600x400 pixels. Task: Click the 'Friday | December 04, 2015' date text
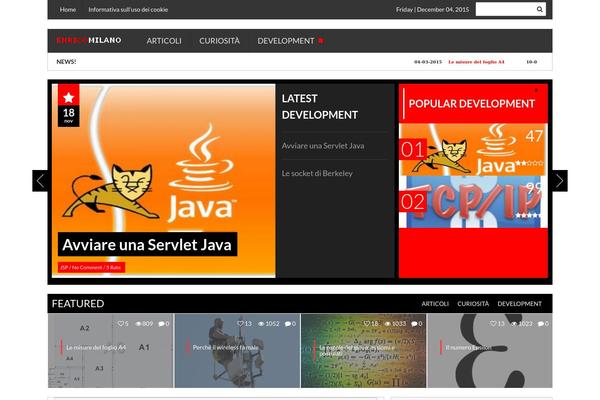coord(432,10)
